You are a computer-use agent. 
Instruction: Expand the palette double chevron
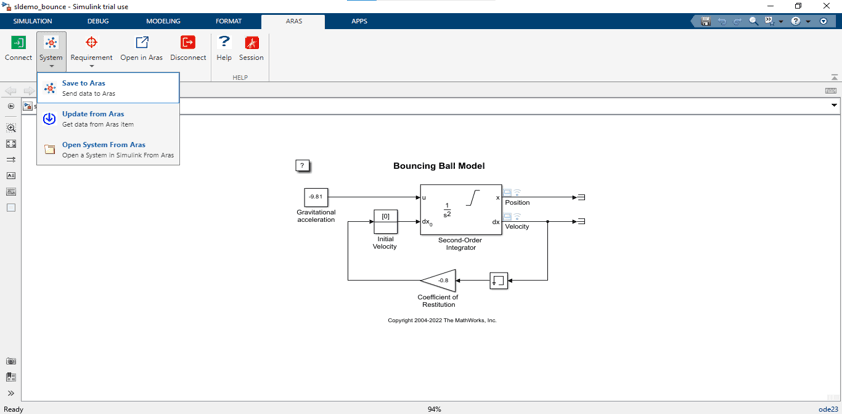coord(11,393)
